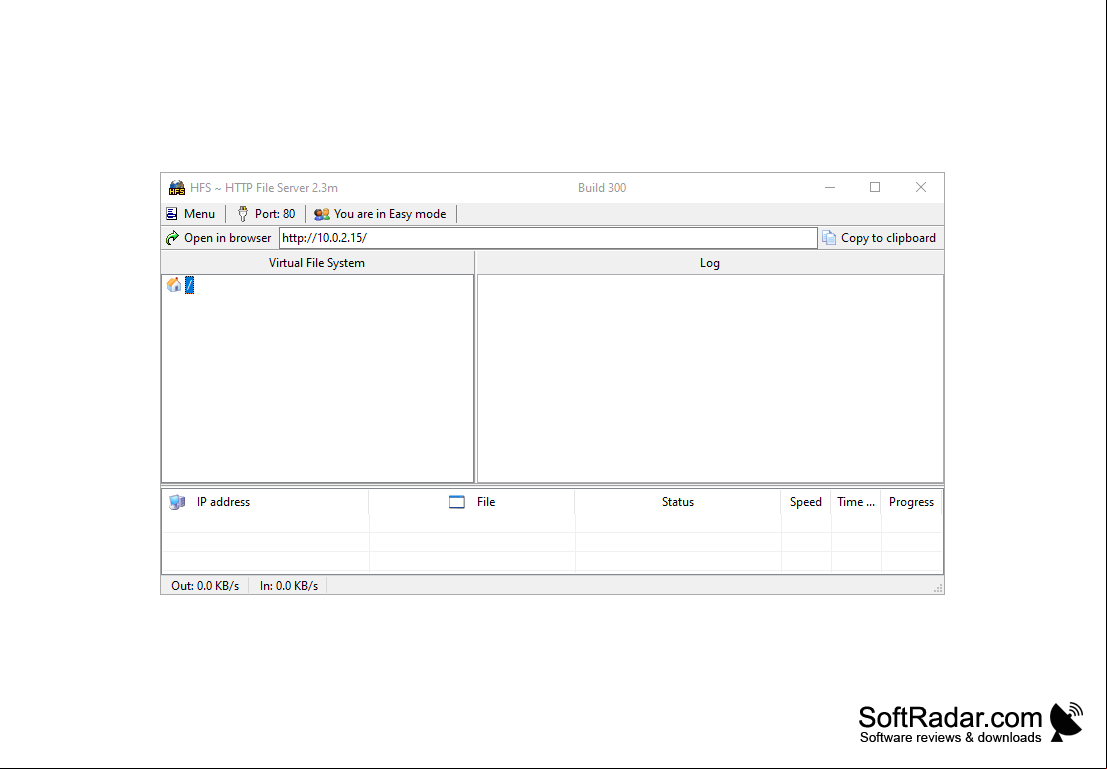Click the IP address column header
Image resolution: width=1107 pixels, height=769 pixels.
265,502
